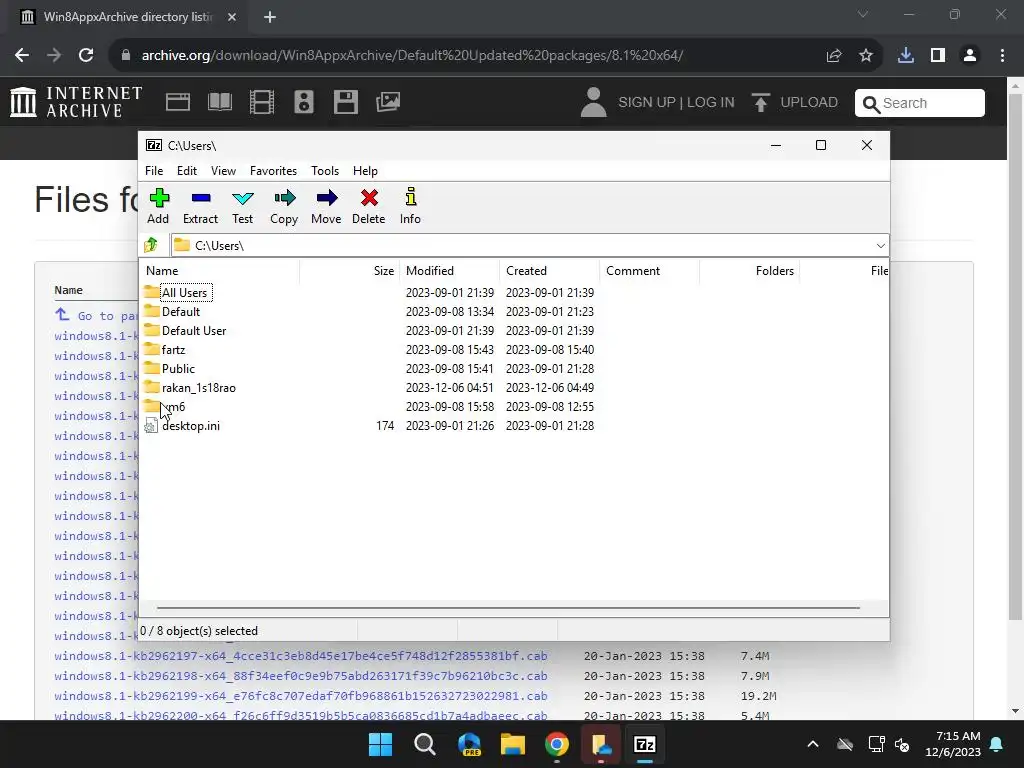Close the Win8AppxArchive tab
This screenshot has height=768, width=1024.
[232, 17]
